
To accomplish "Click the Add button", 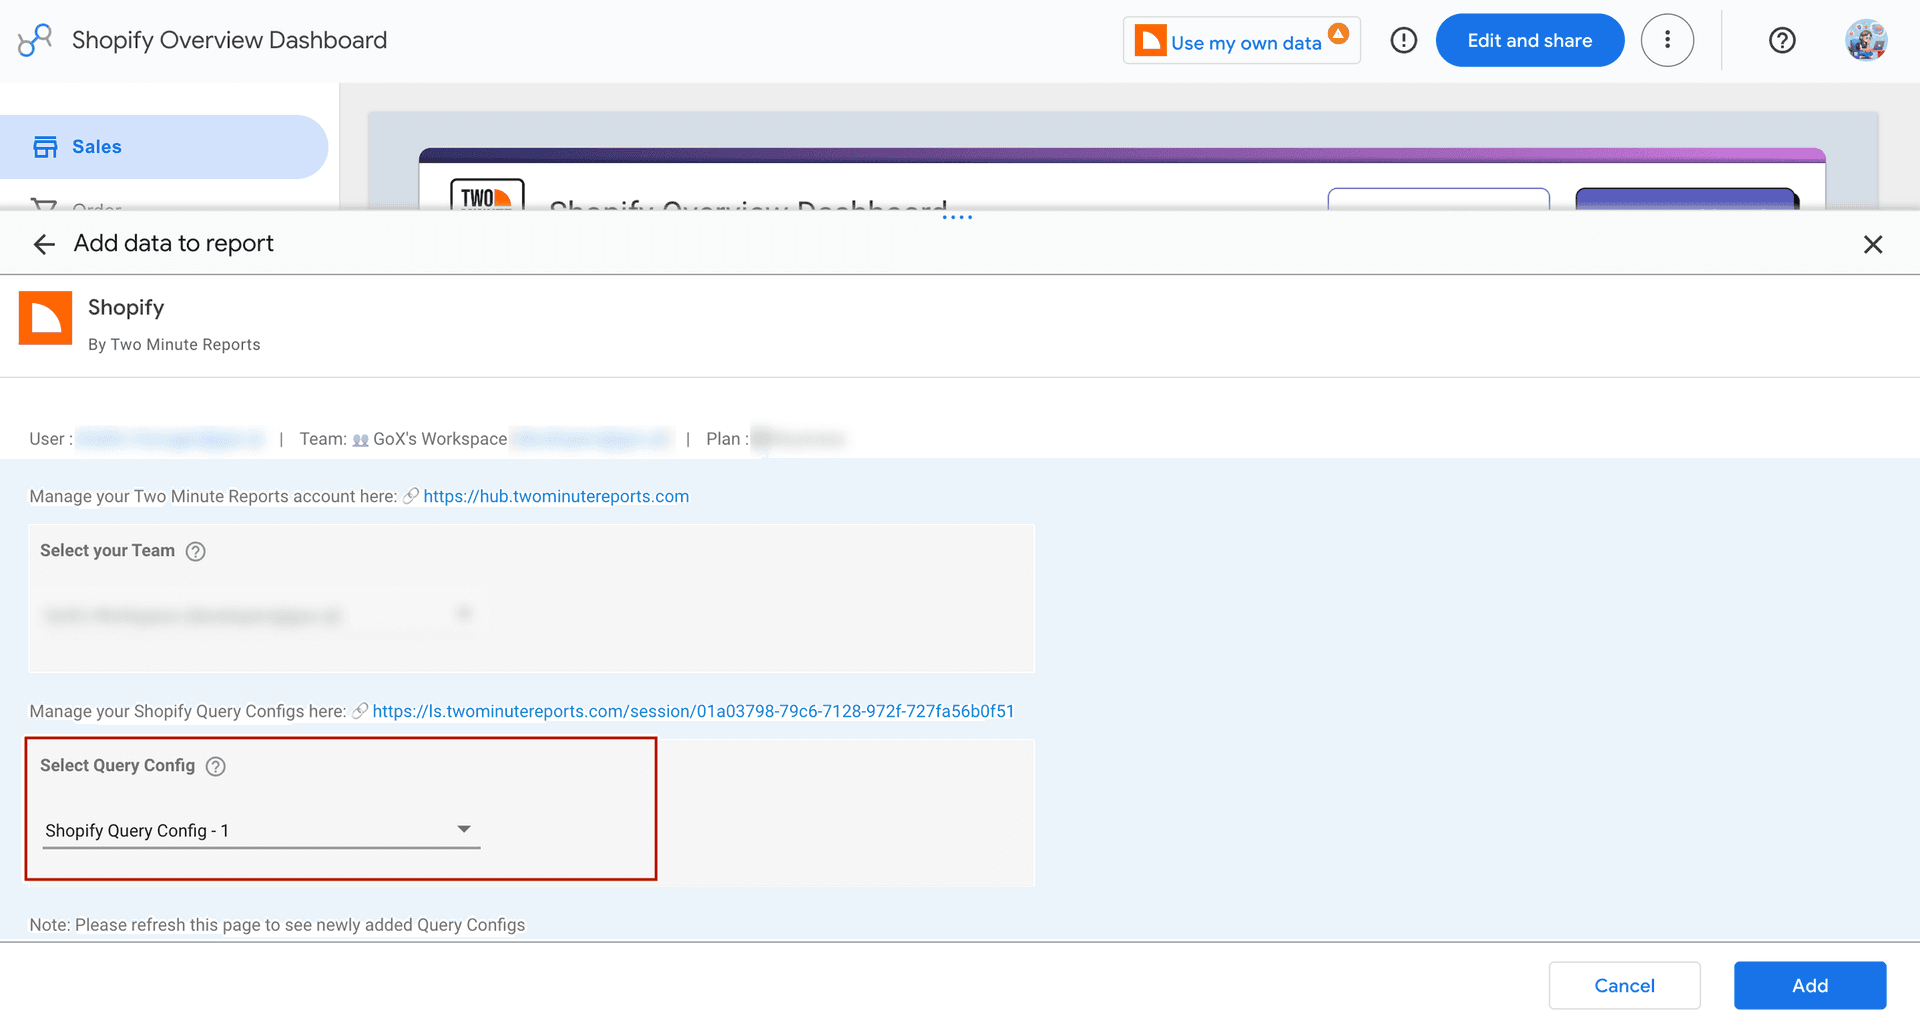I will 1810,985.
